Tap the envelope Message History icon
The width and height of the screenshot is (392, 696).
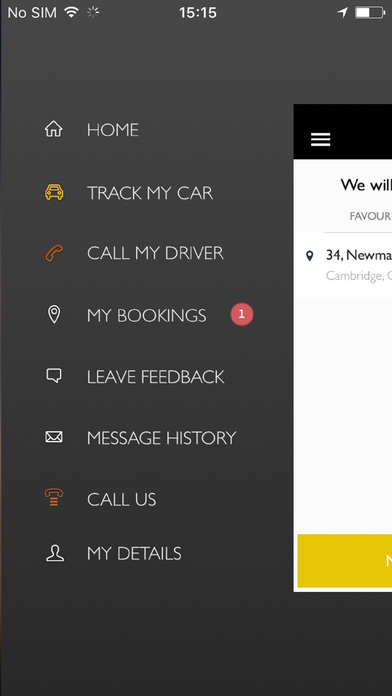(x=54, y=437)
